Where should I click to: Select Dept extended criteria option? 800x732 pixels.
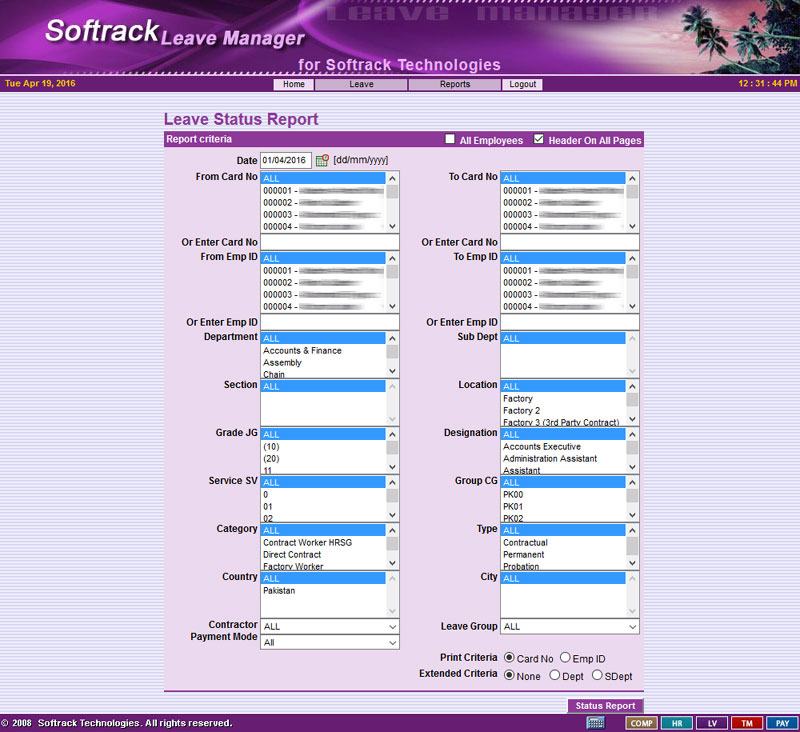pyautogui.click(x=555, y=676)
